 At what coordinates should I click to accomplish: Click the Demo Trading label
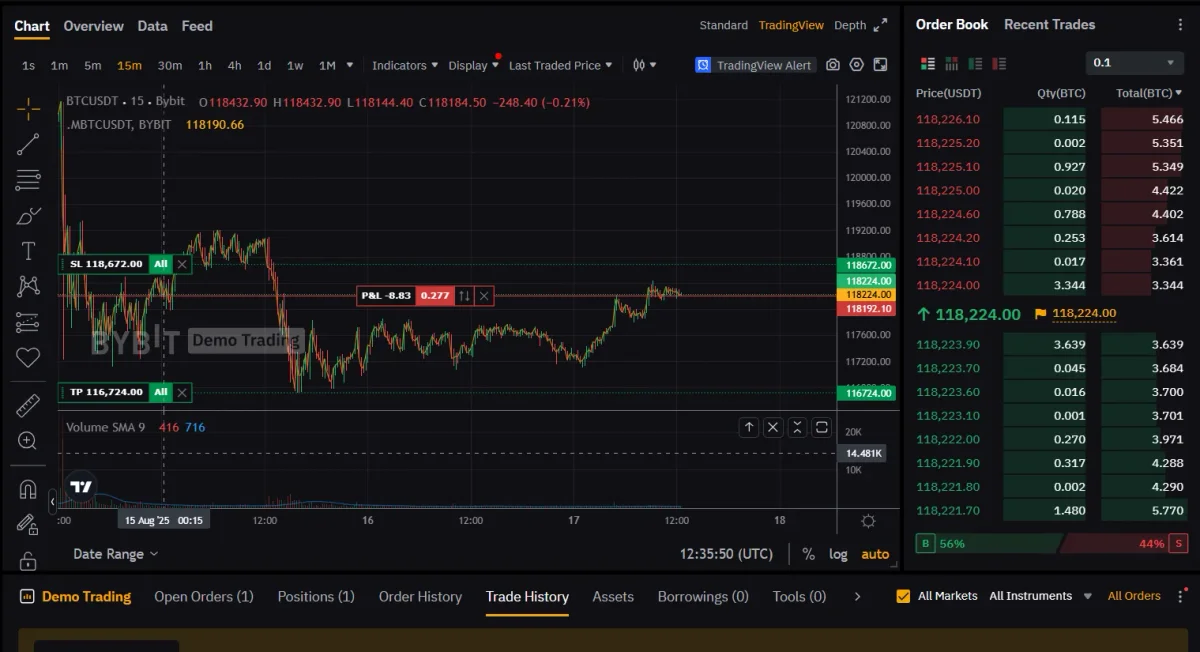86,597
